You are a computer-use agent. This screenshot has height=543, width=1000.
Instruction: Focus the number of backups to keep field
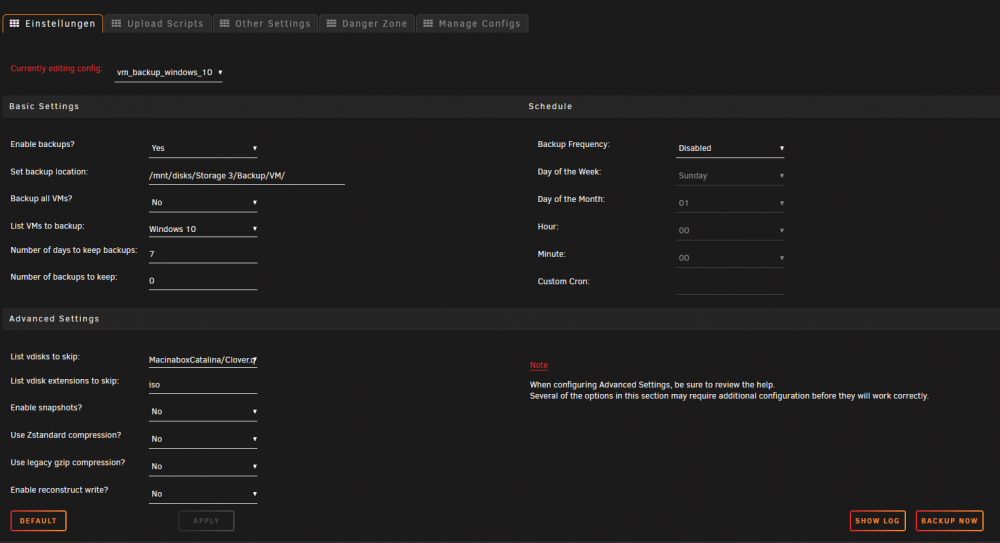coord(203,281)
